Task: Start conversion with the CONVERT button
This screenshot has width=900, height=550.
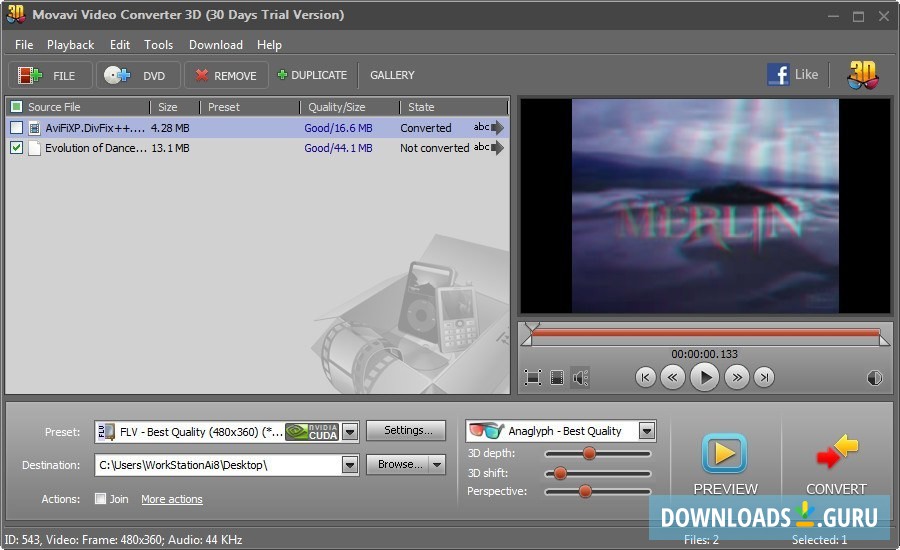Action: pos(836,464)
